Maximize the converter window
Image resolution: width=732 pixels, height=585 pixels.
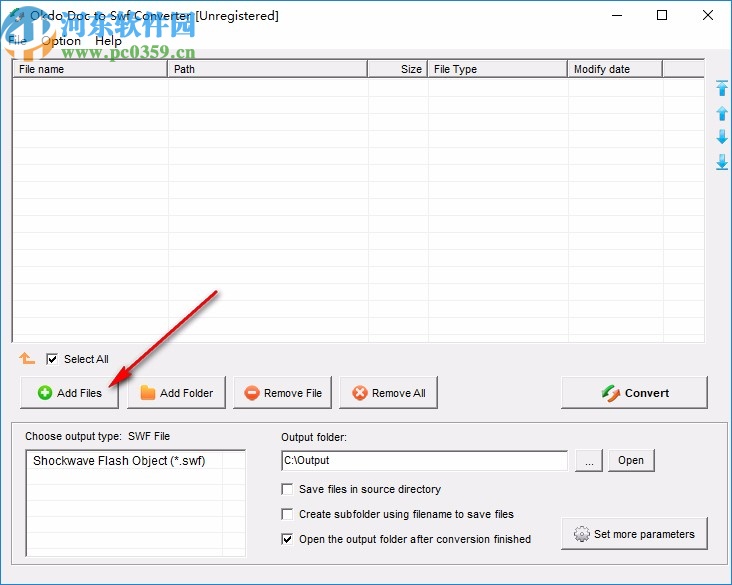click(x=662, y=15)
